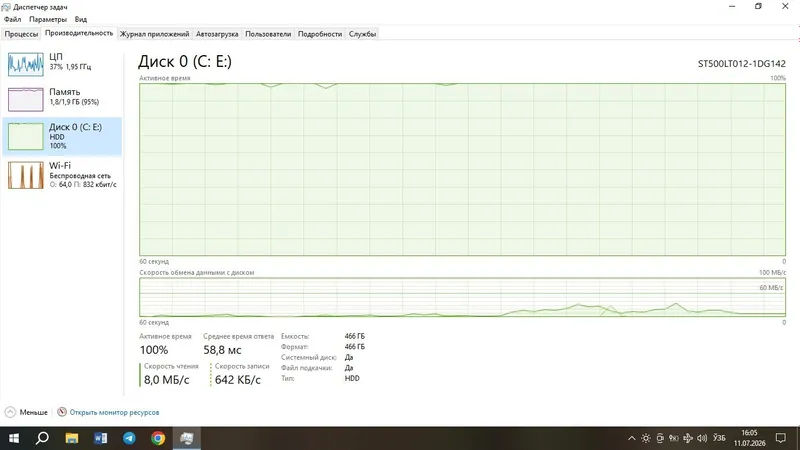The image size is (800, 450).
Task: Open Google Chrome from the taskbar
Action: 158,438
